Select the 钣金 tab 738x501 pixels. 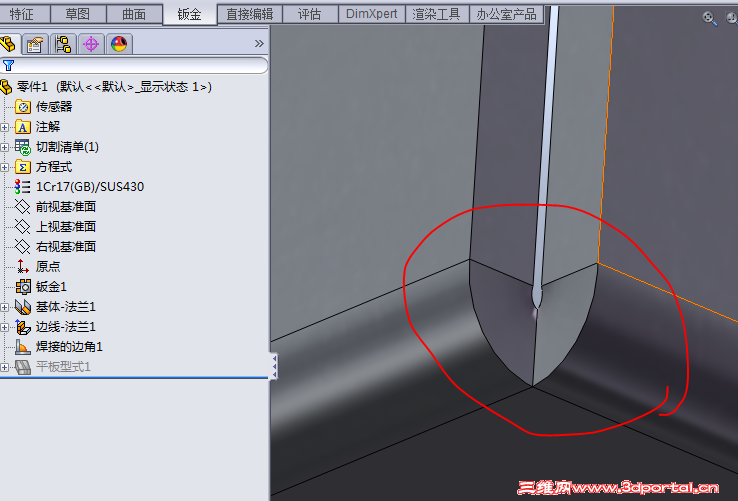coord(190,15)
